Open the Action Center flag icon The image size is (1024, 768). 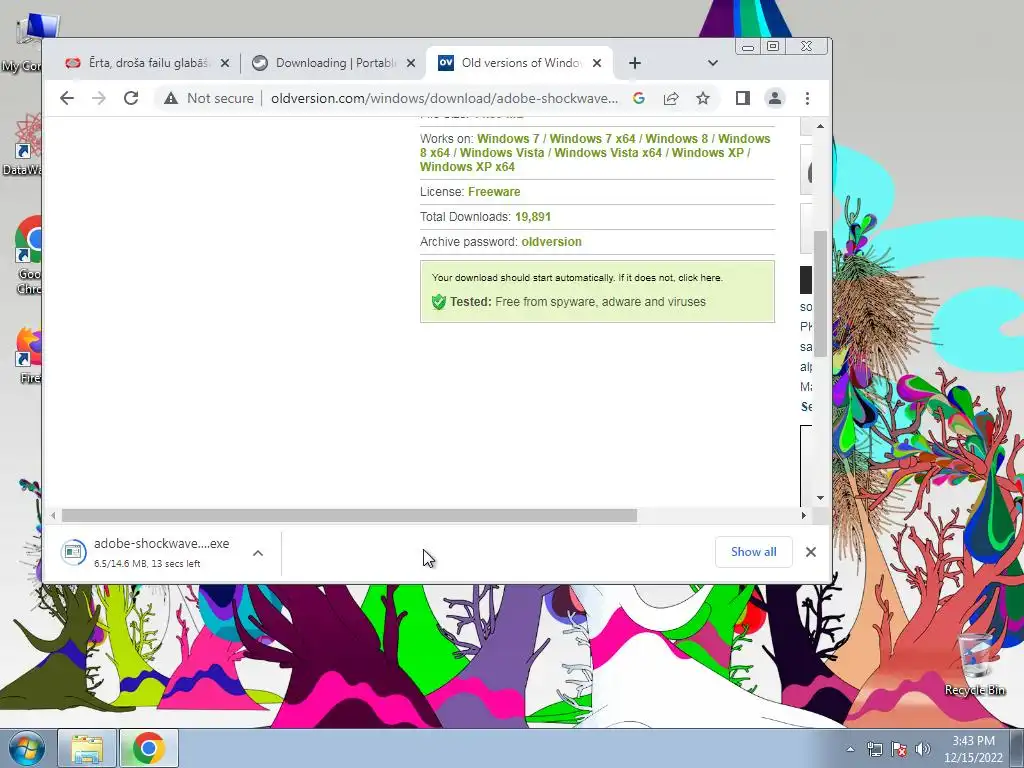click(899, 749)
